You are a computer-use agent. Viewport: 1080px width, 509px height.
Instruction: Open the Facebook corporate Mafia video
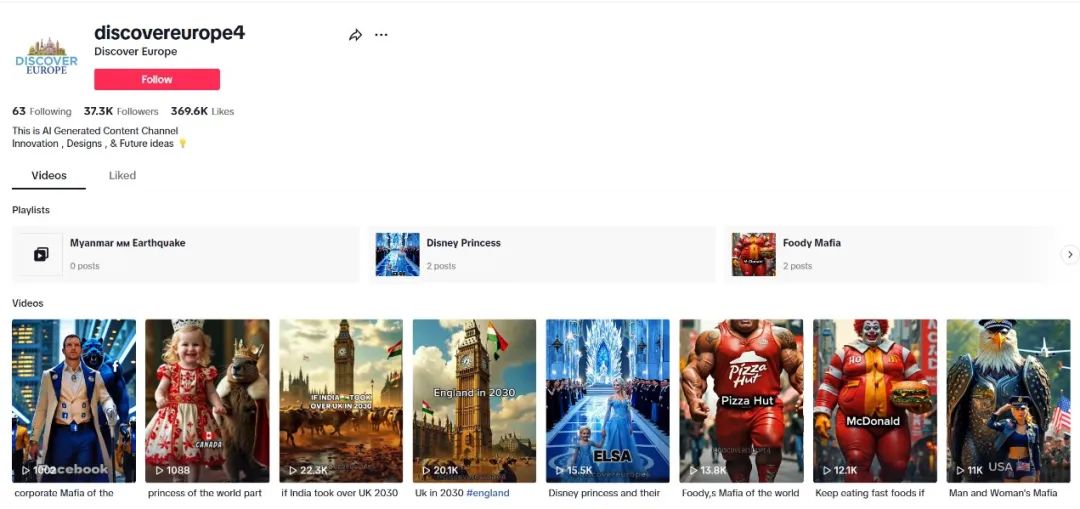(x=73, y=400)
